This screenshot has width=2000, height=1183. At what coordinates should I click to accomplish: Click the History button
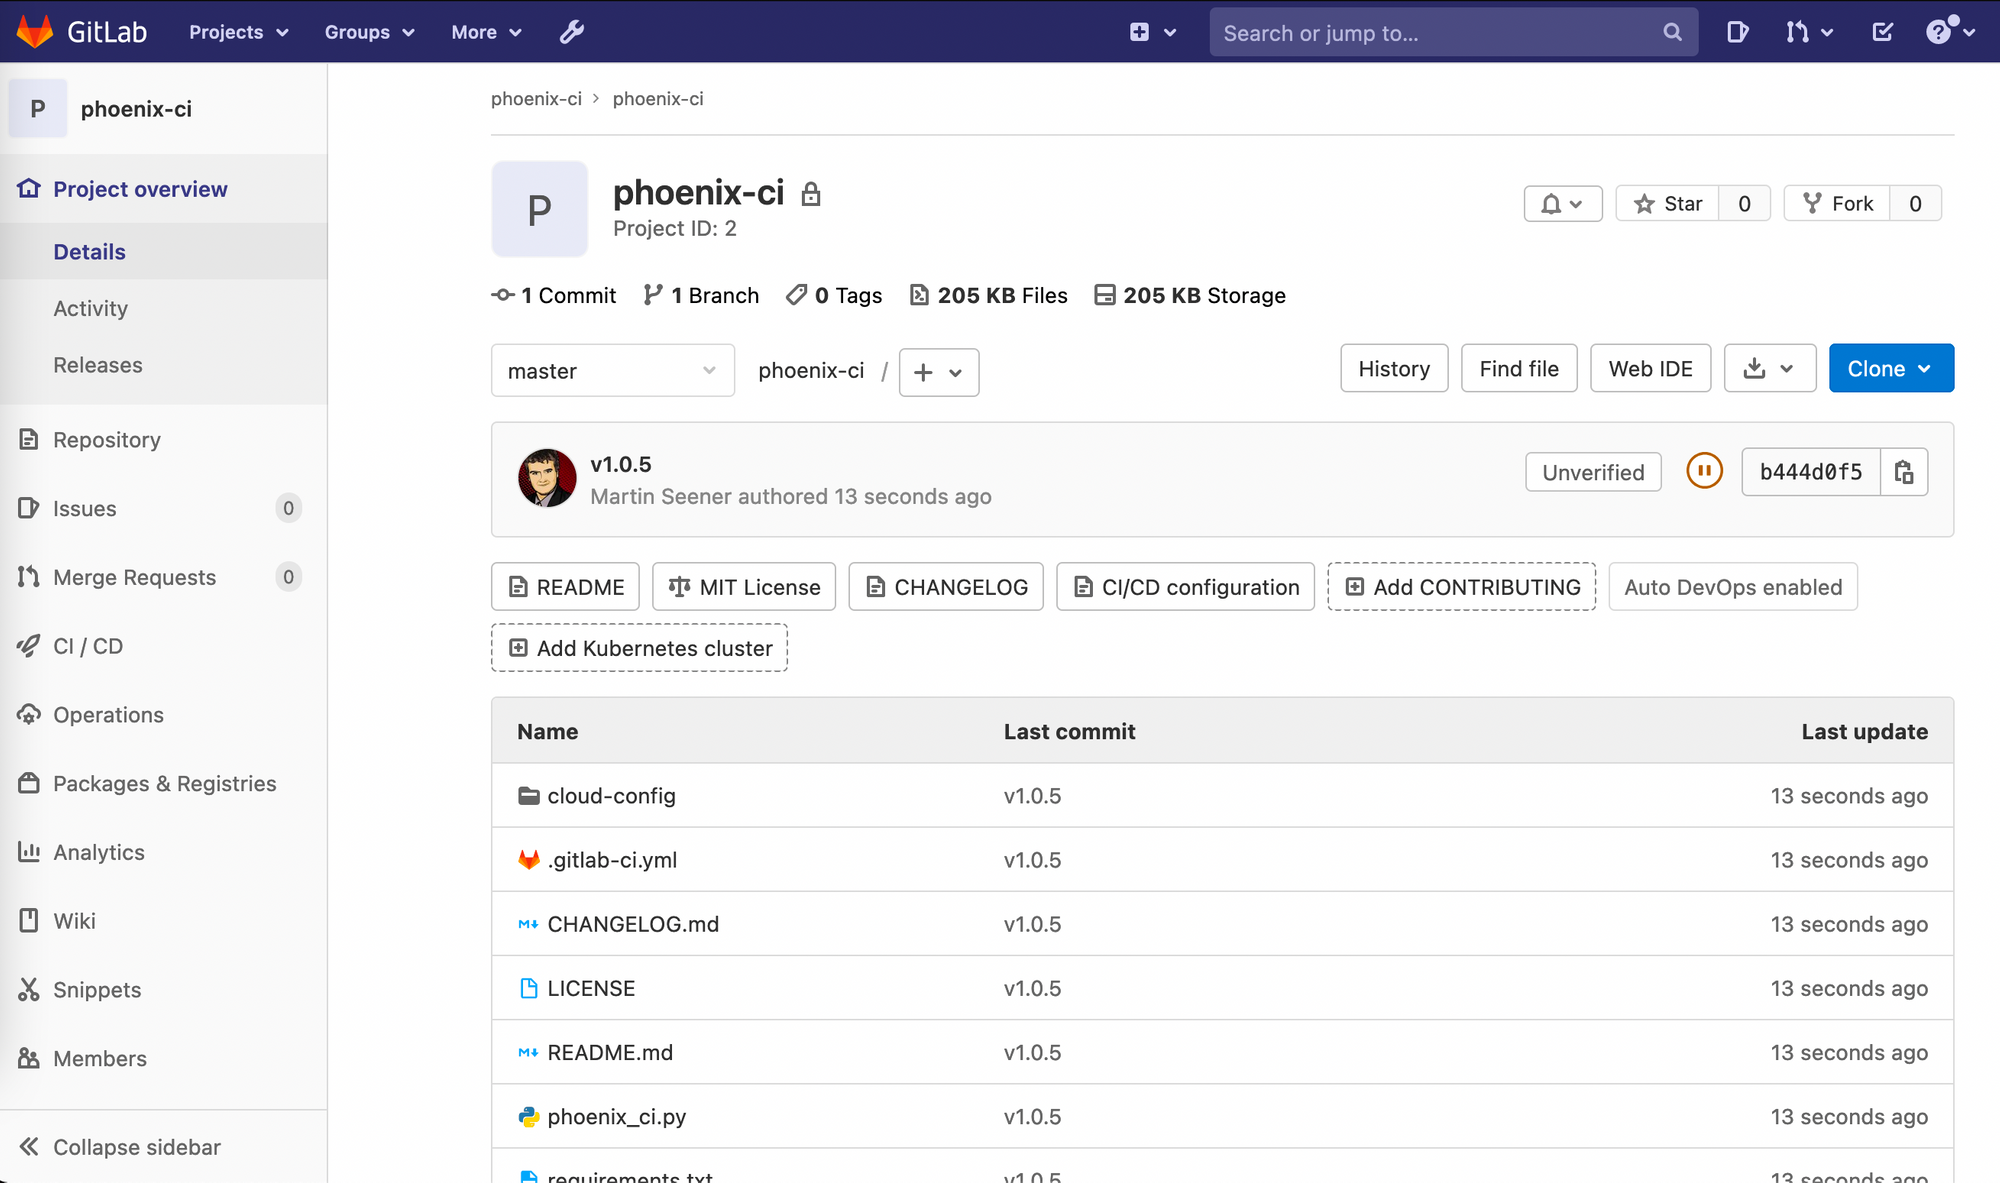tap(1394, 369)
